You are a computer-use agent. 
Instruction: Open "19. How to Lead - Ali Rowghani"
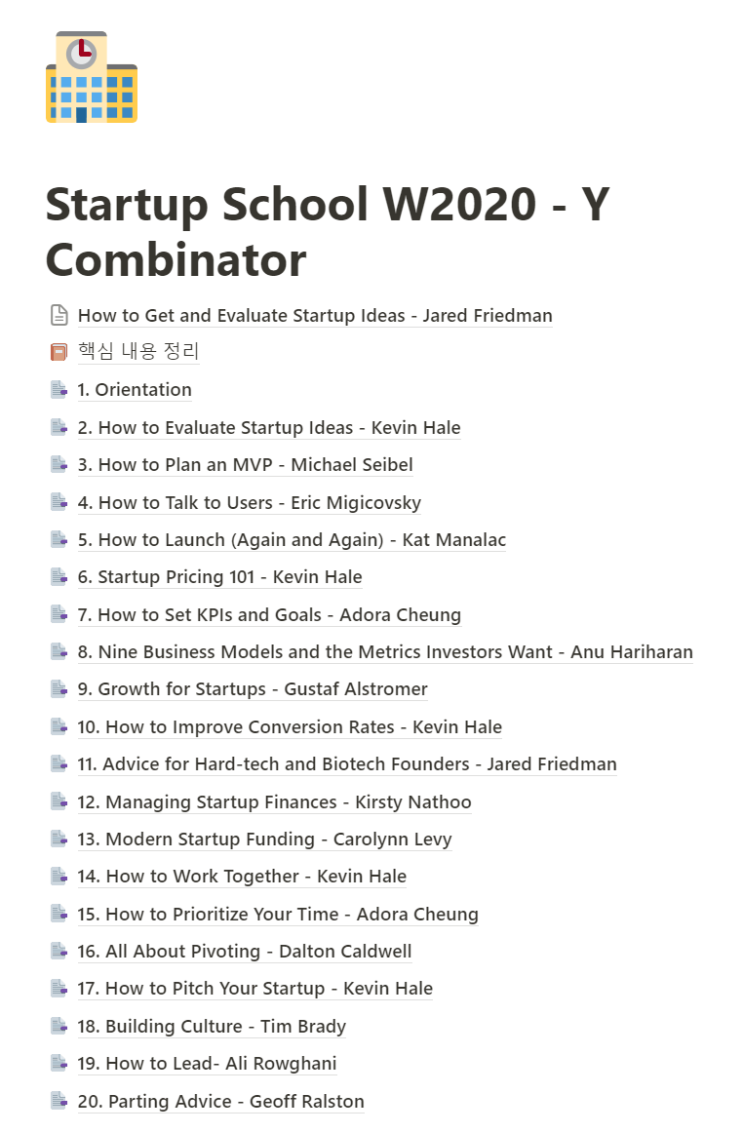point(206,1063)
